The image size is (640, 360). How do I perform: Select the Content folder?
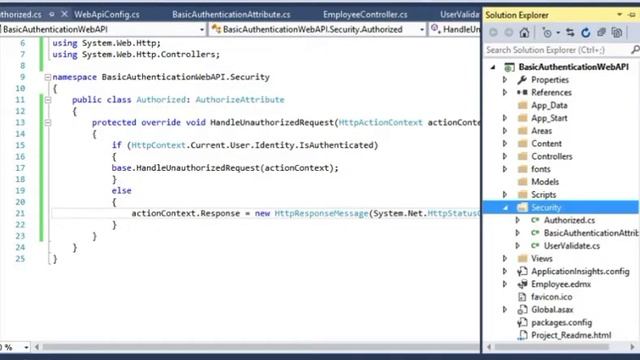click(546, 144)
